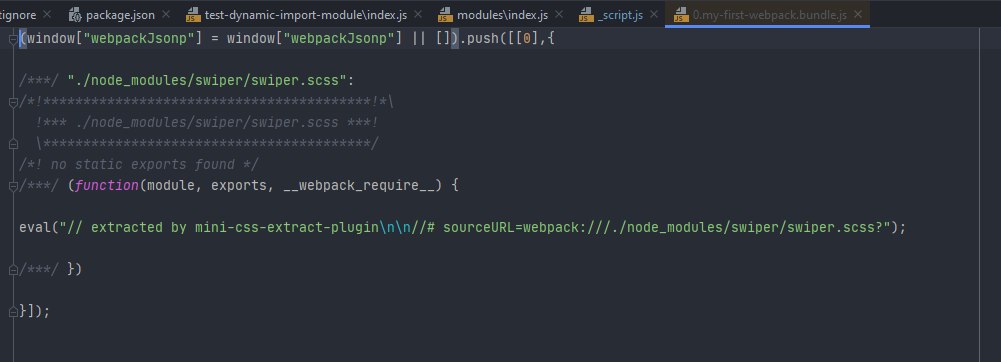The height and width of the screenshot is (362, 1001).
Task: Open the _script.js tab
Action: coord(619,14)
